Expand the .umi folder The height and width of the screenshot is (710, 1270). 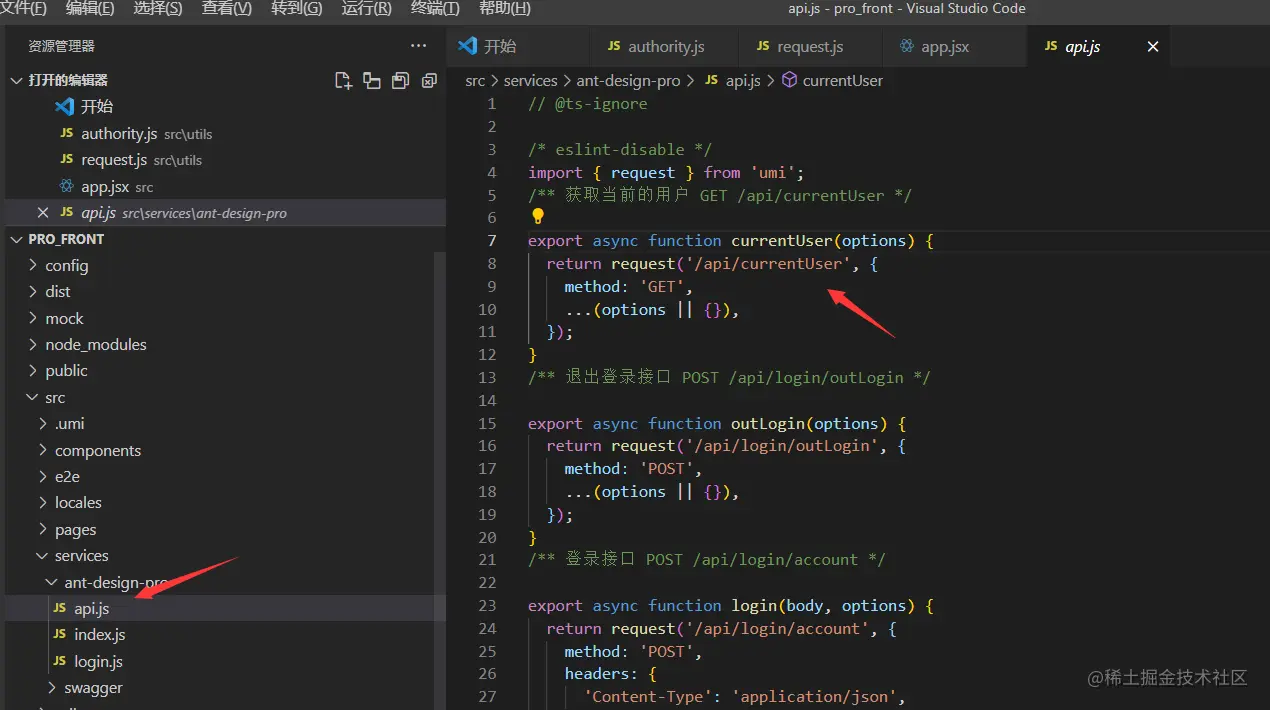click(x=43, y=423)
